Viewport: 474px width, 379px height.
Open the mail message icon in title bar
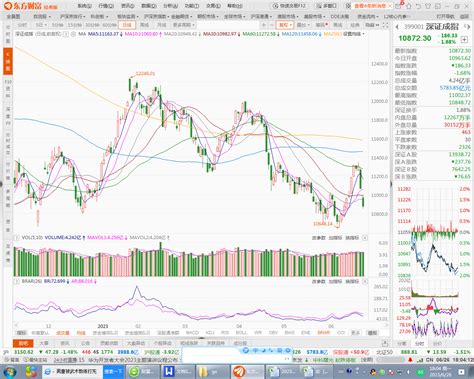click(x=398, y=6)
